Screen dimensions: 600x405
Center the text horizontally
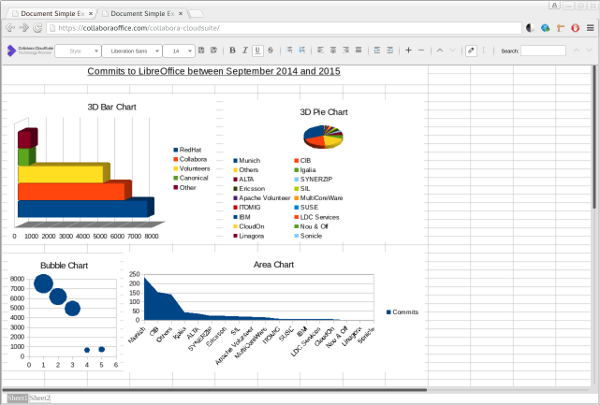pos(333,50)
